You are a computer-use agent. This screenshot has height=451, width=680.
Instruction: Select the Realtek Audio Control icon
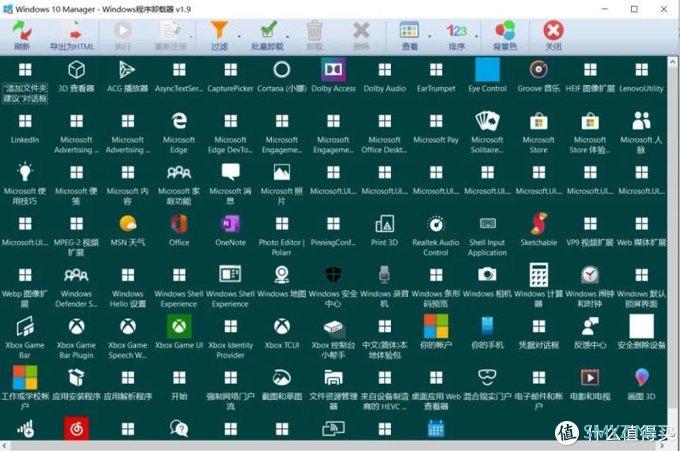point(436,223)
